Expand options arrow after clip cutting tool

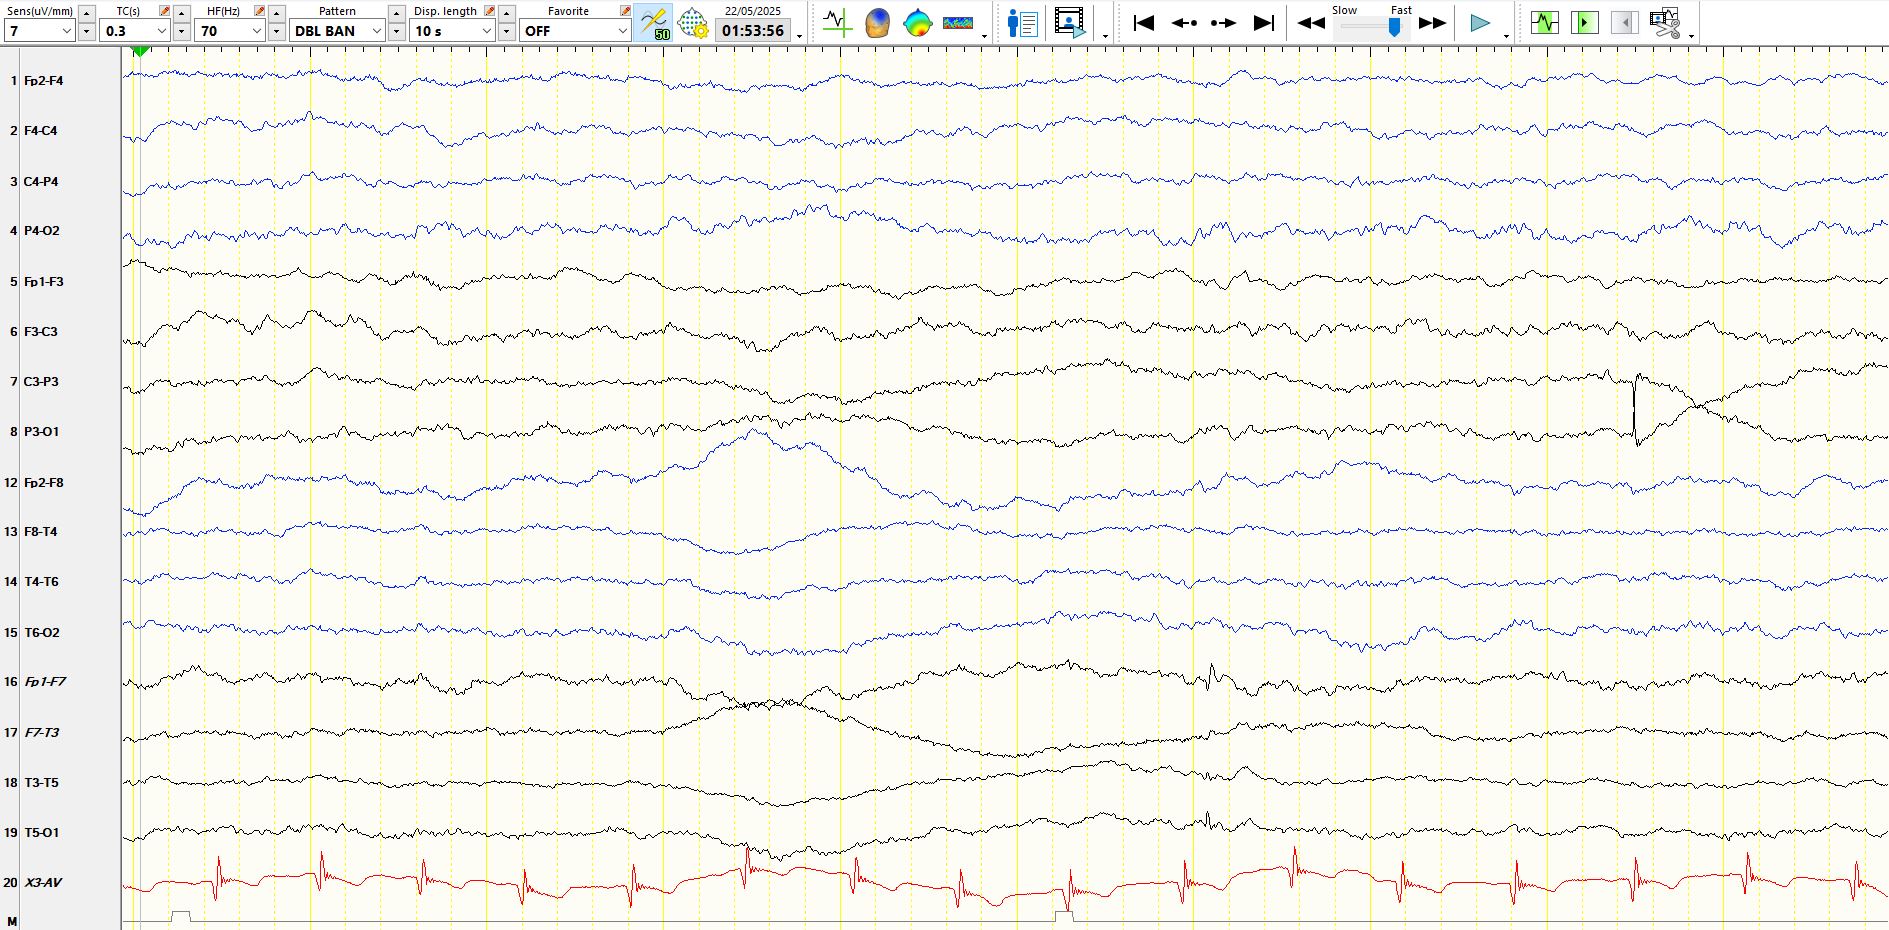[x=1691, y=36]
